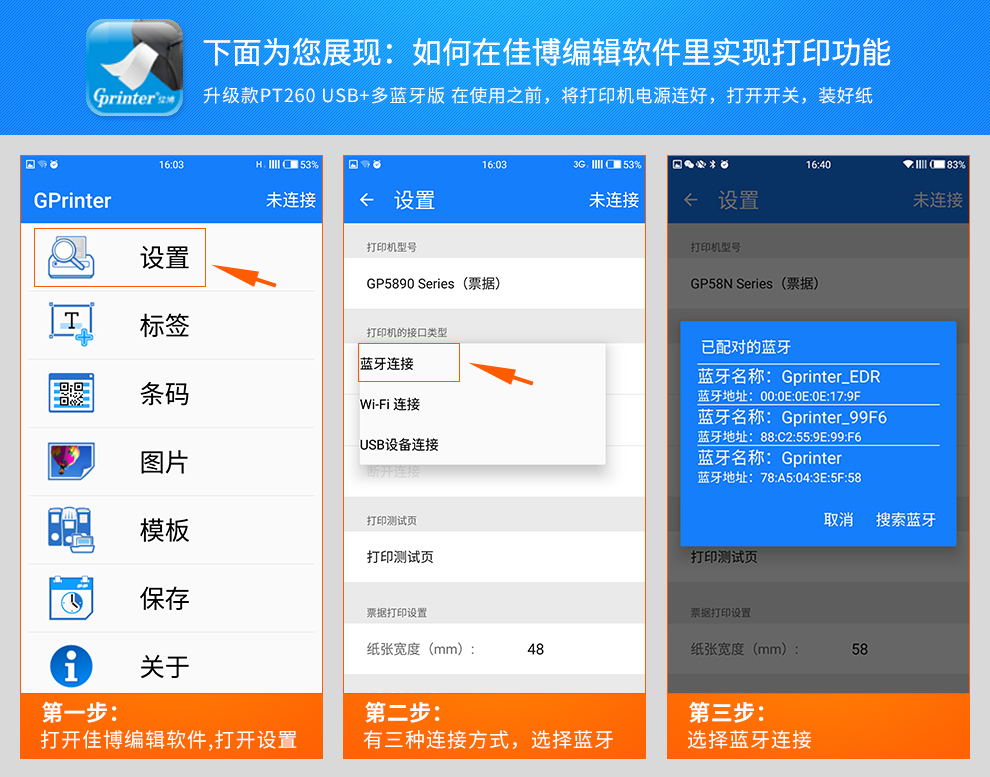Tap 打印测试页 row in second phone
The image size is (990, 777).
click(494, 557)
